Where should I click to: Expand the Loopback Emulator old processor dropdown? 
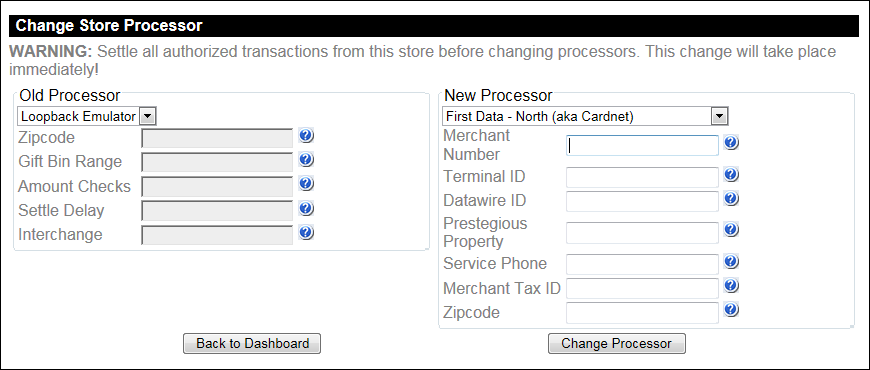[87, 116]
